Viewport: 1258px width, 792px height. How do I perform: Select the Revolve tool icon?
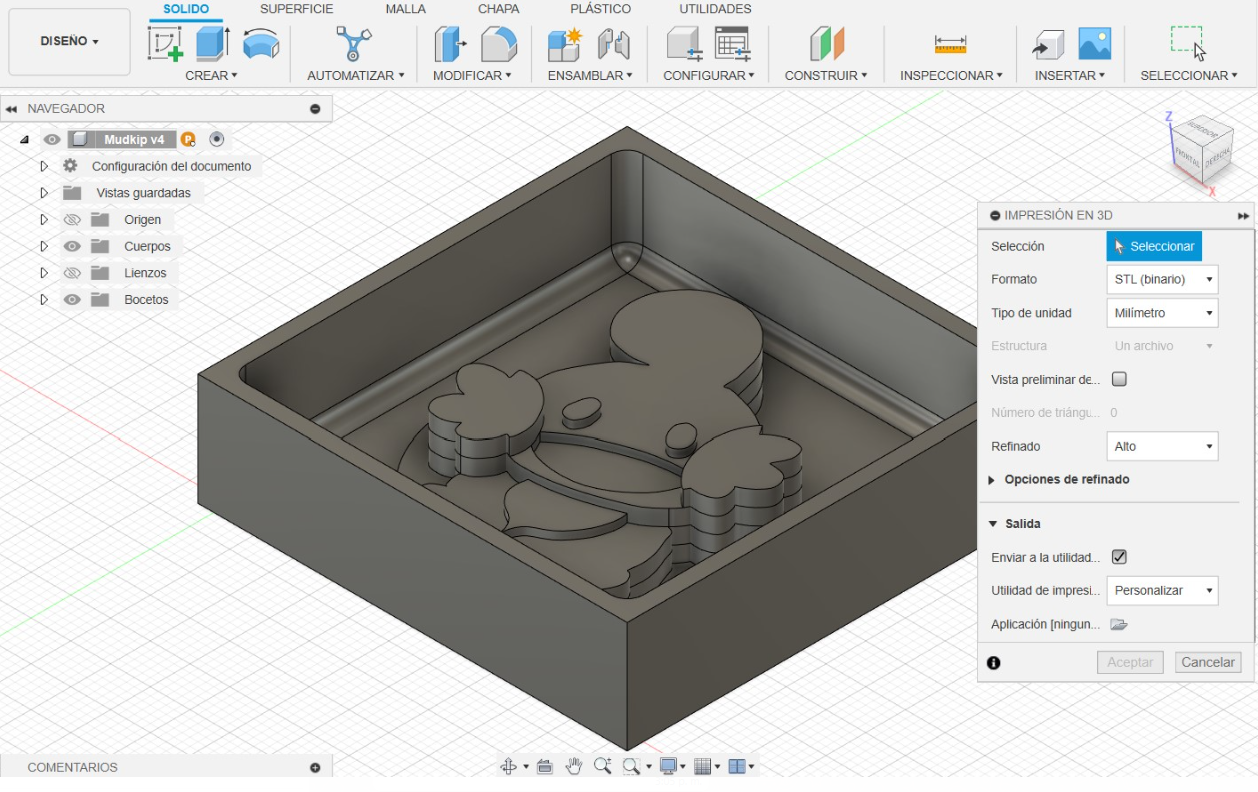261,44
